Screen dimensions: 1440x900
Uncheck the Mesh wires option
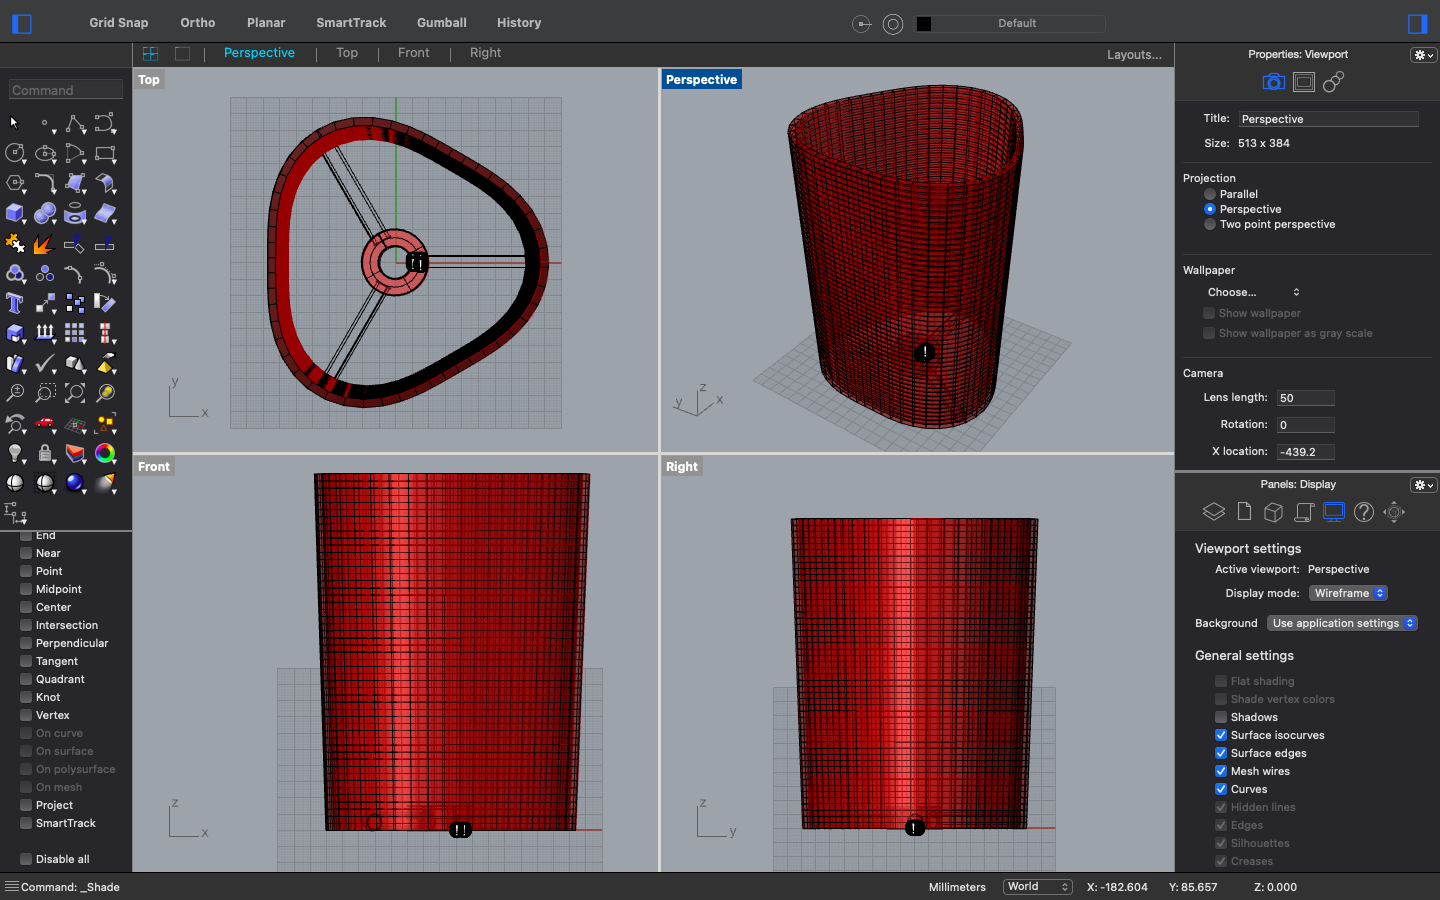[1221, 771]
